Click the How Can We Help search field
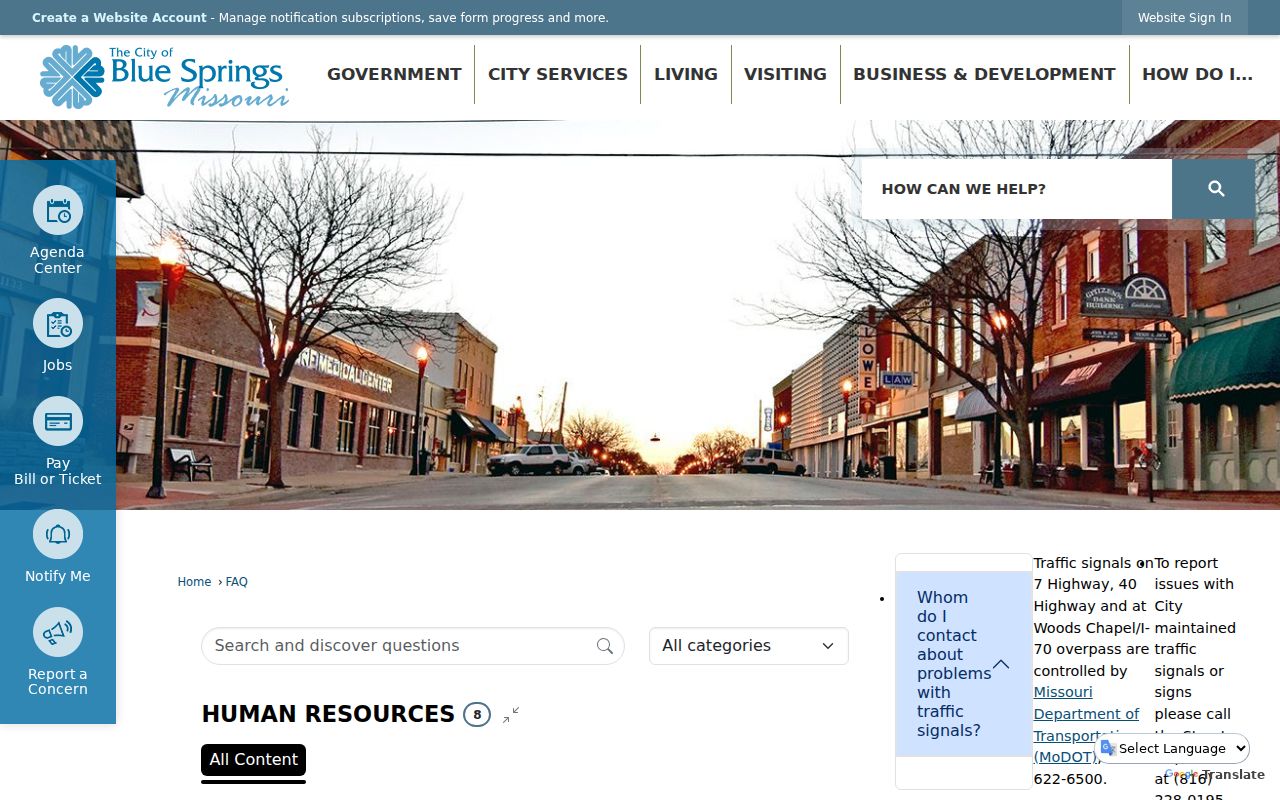1280x800 pixels. click(x=1017, y=189)
